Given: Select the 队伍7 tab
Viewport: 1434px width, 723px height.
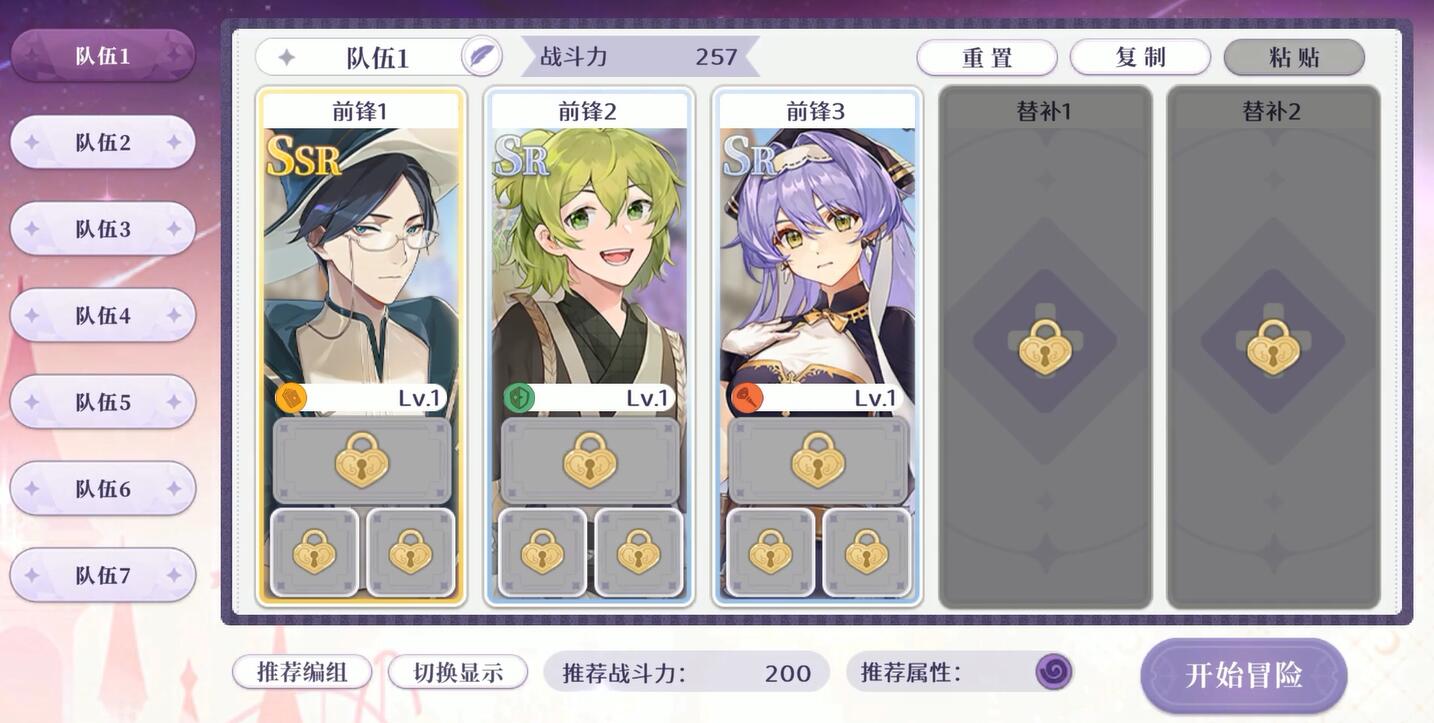Looking at the screenshot, I should [103, 575].
